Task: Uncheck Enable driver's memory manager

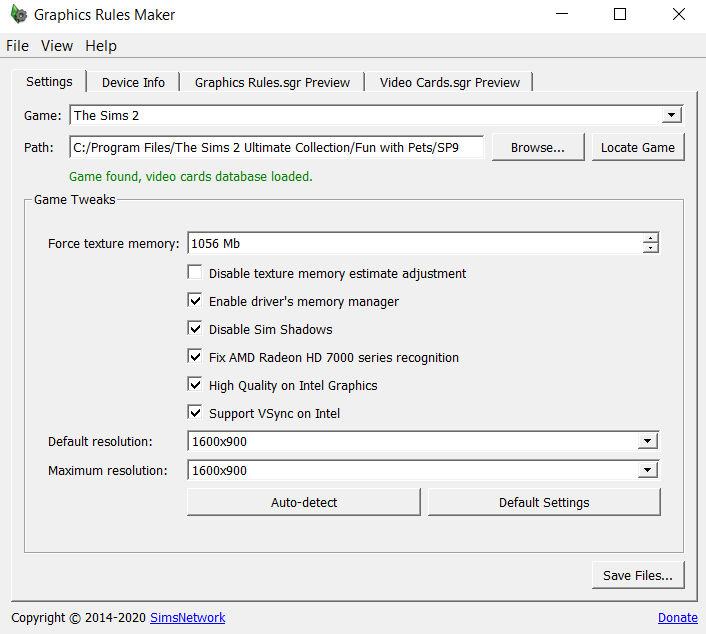Action: coord(195,301)
